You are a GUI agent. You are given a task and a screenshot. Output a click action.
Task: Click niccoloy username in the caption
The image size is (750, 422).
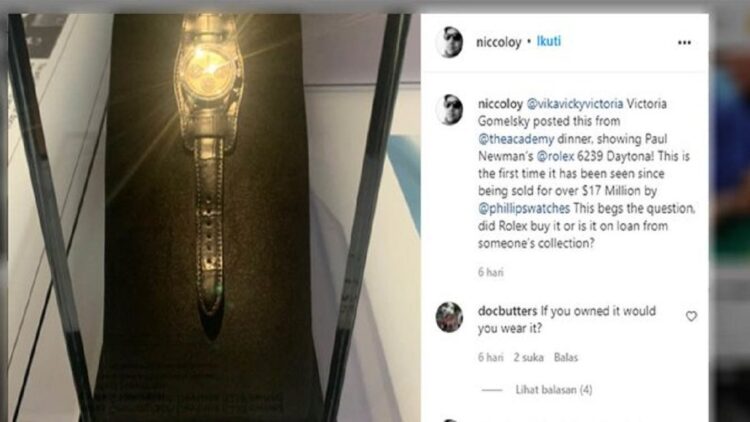pyautogui.click(x=500, y=104)
